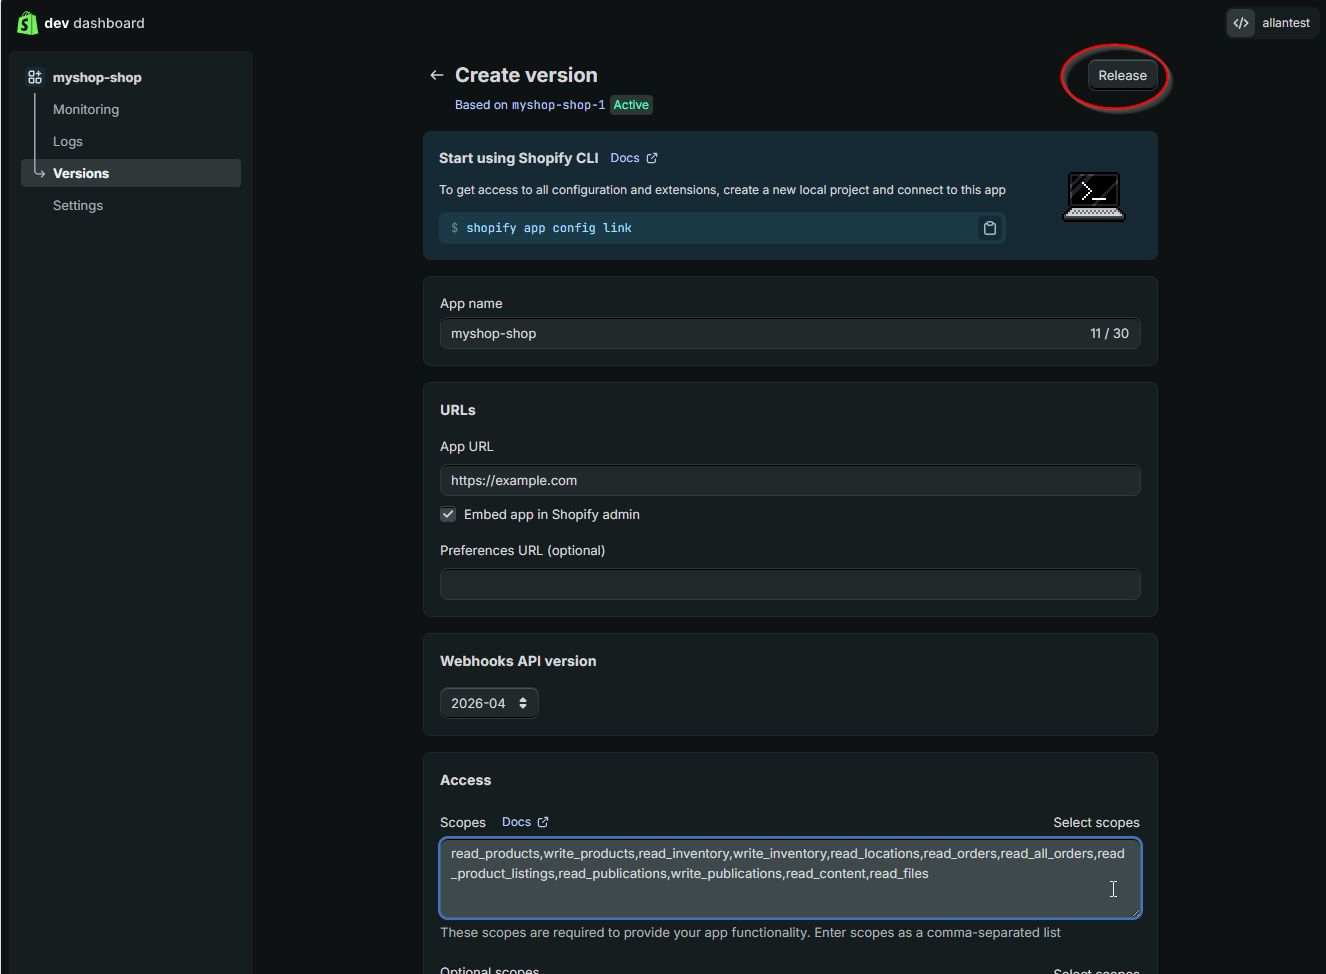Click the Shopify logo in the top bar
Screen dimensions: 1326x974
[x=27, y=22]
